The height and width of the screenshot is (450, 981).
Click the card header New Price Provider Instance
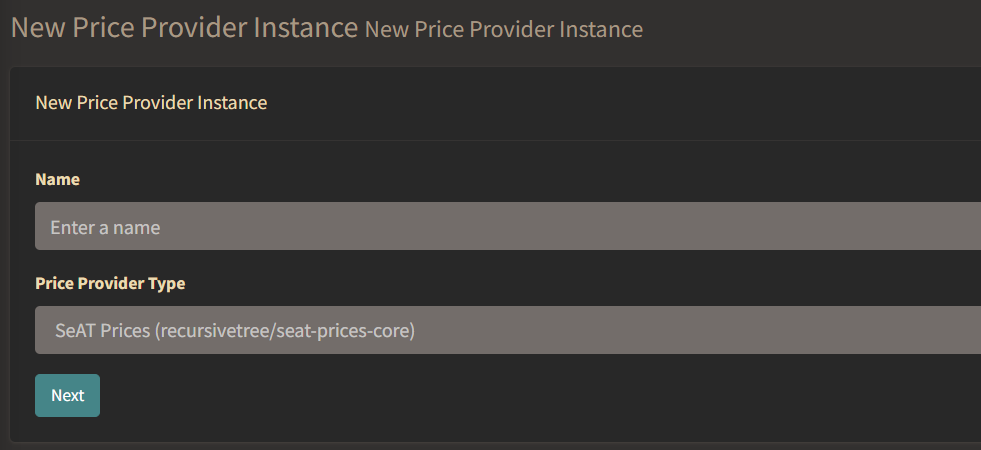tap(151, 102)
